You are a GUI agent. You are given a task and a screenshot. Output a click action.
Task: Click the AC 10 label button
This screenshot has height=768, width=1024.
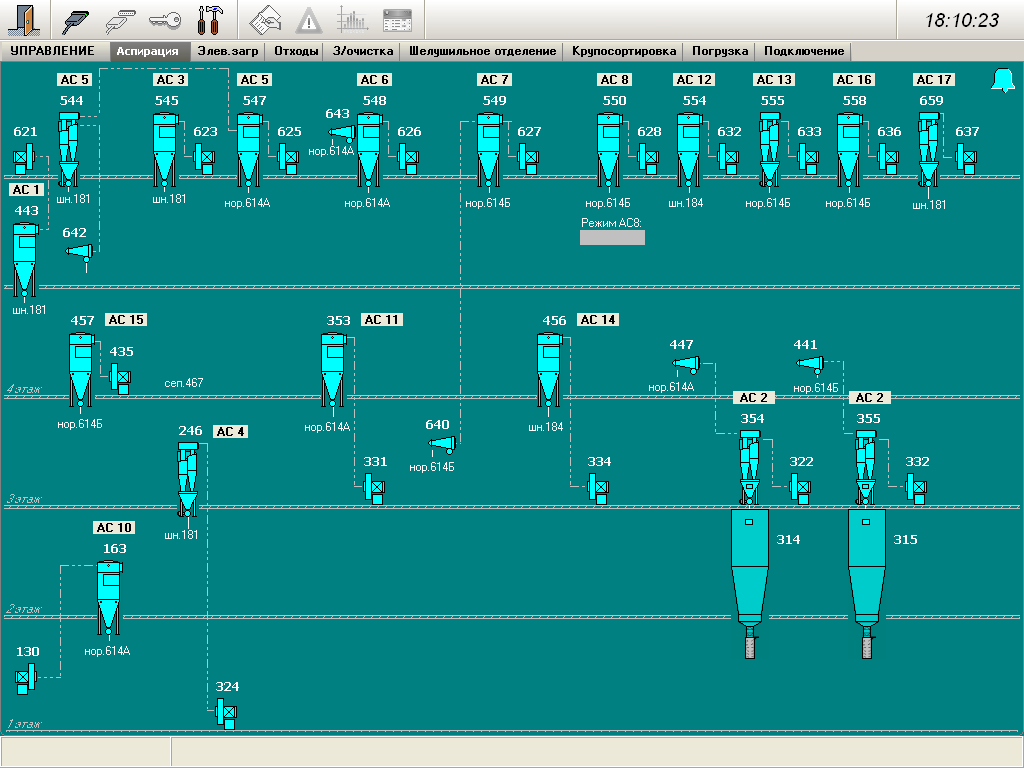point(113,528)
